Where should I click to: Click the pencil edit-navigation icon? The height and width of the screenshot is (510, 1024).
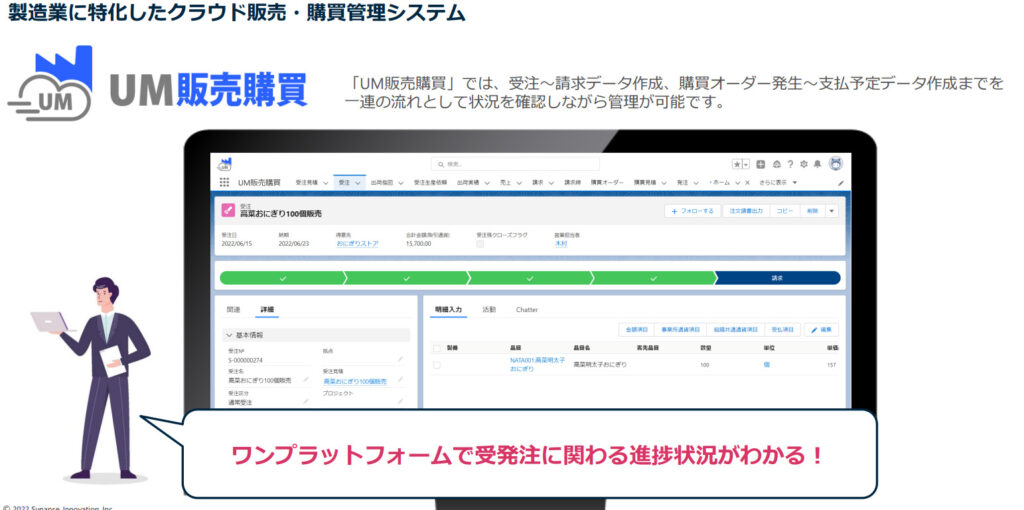click(x=840, y=183)
